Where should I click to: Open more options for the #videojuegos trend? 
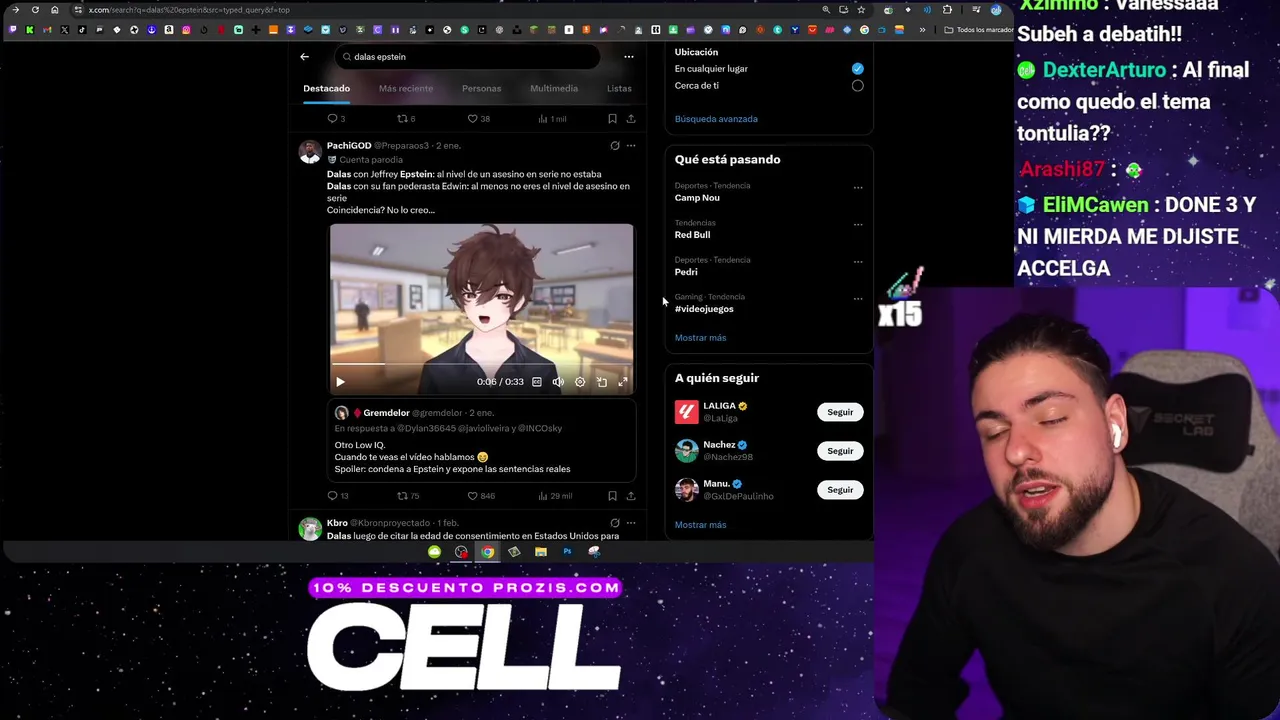pos(857,299)
